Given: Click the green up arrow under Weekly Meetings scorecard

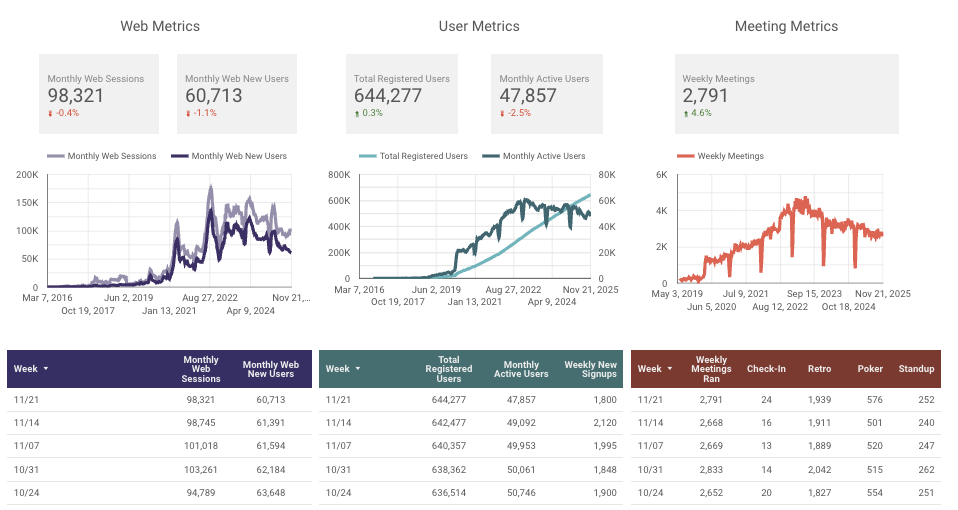Looking at the screenshot, I should [x=686, y=113].
